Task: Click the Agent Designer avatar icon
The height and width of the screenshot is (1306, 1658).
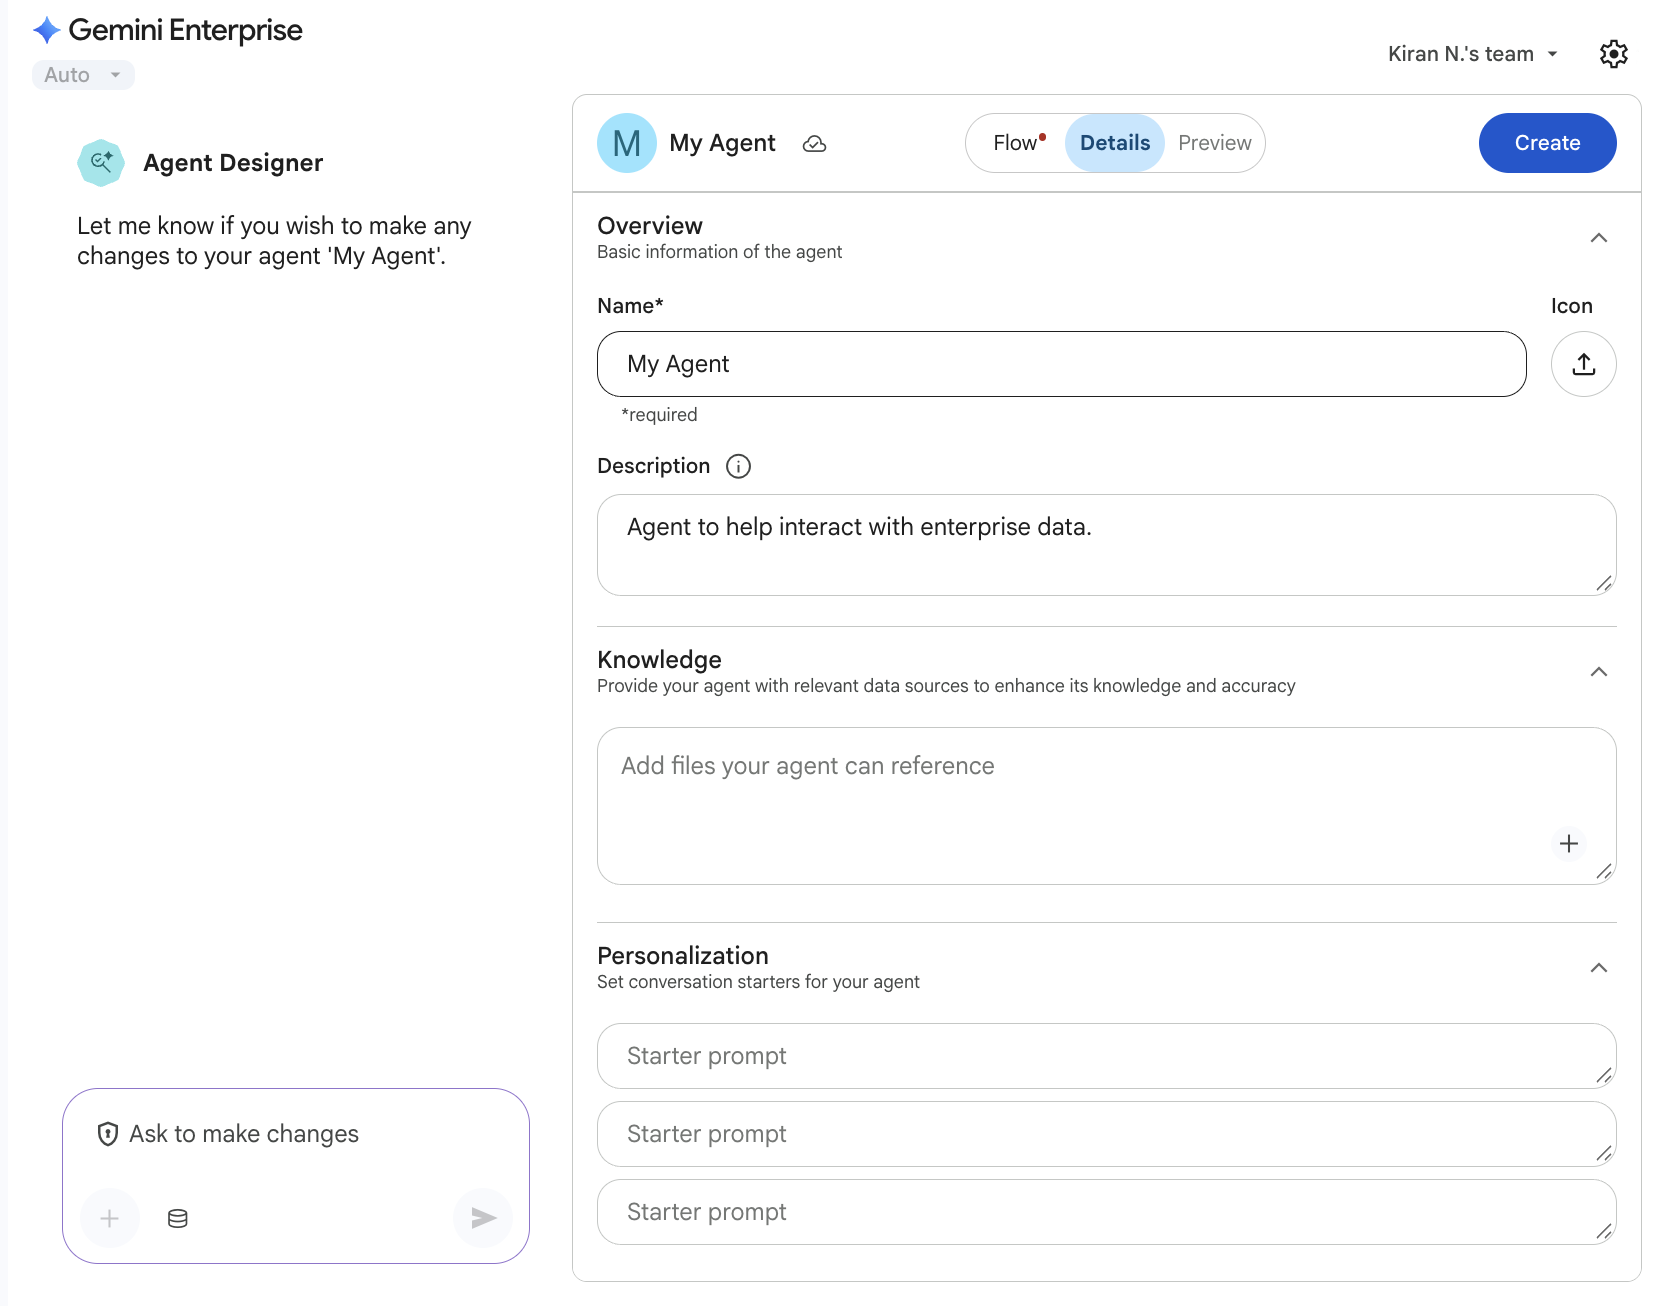Action: pyautogui.click(x=101, y=163)
